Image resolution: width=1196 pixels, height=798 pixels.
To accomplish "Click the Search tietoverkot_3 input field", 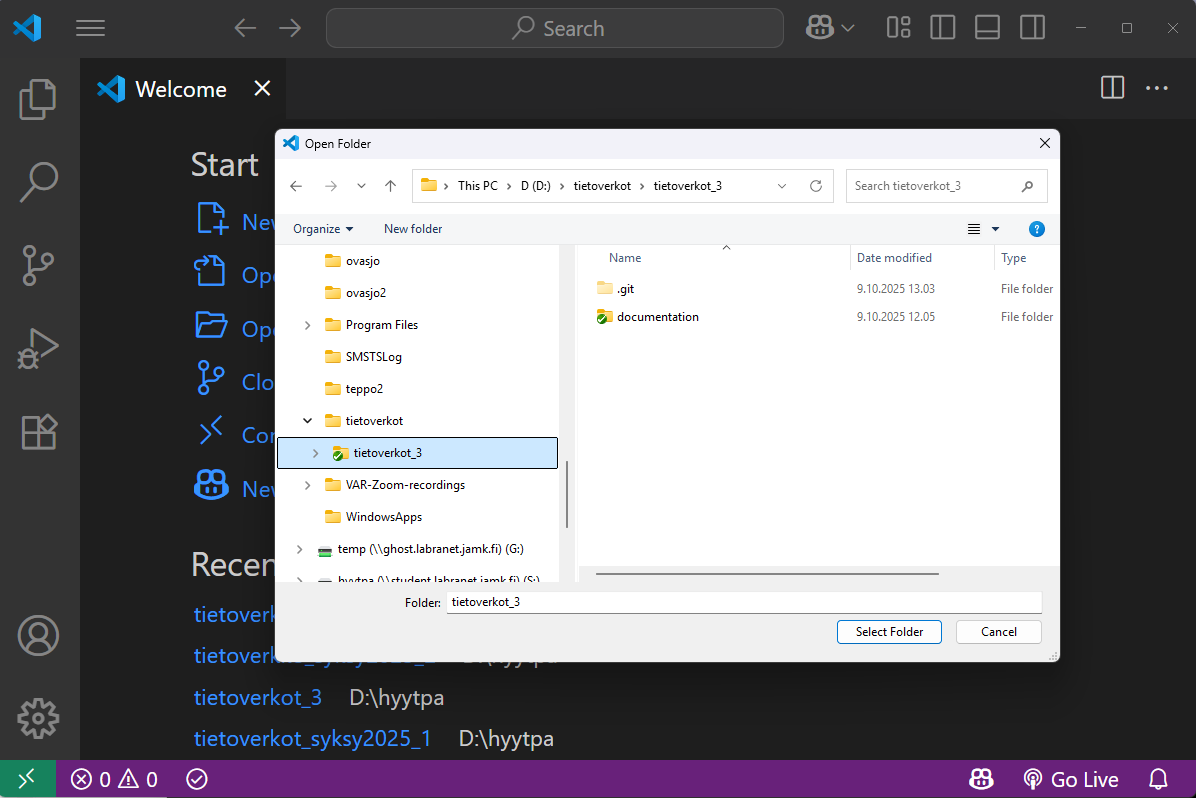I will click(x=934, y=186).
